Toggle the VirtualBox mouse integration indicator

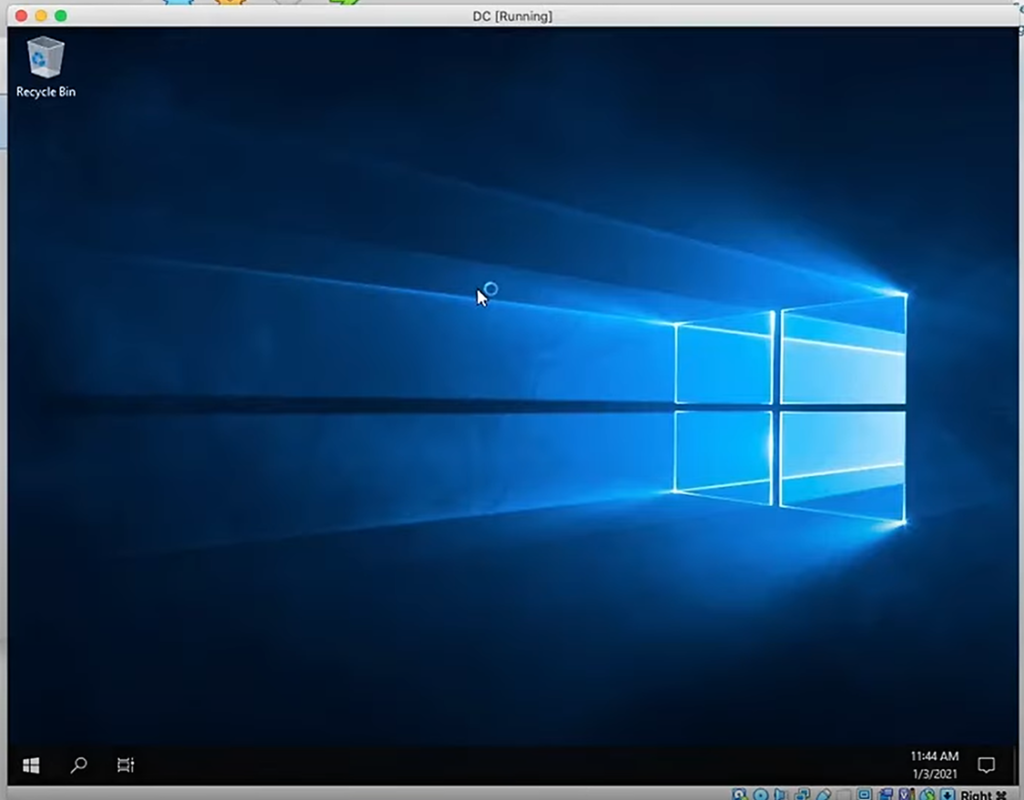pyautogui.click(x=927, y=796)
